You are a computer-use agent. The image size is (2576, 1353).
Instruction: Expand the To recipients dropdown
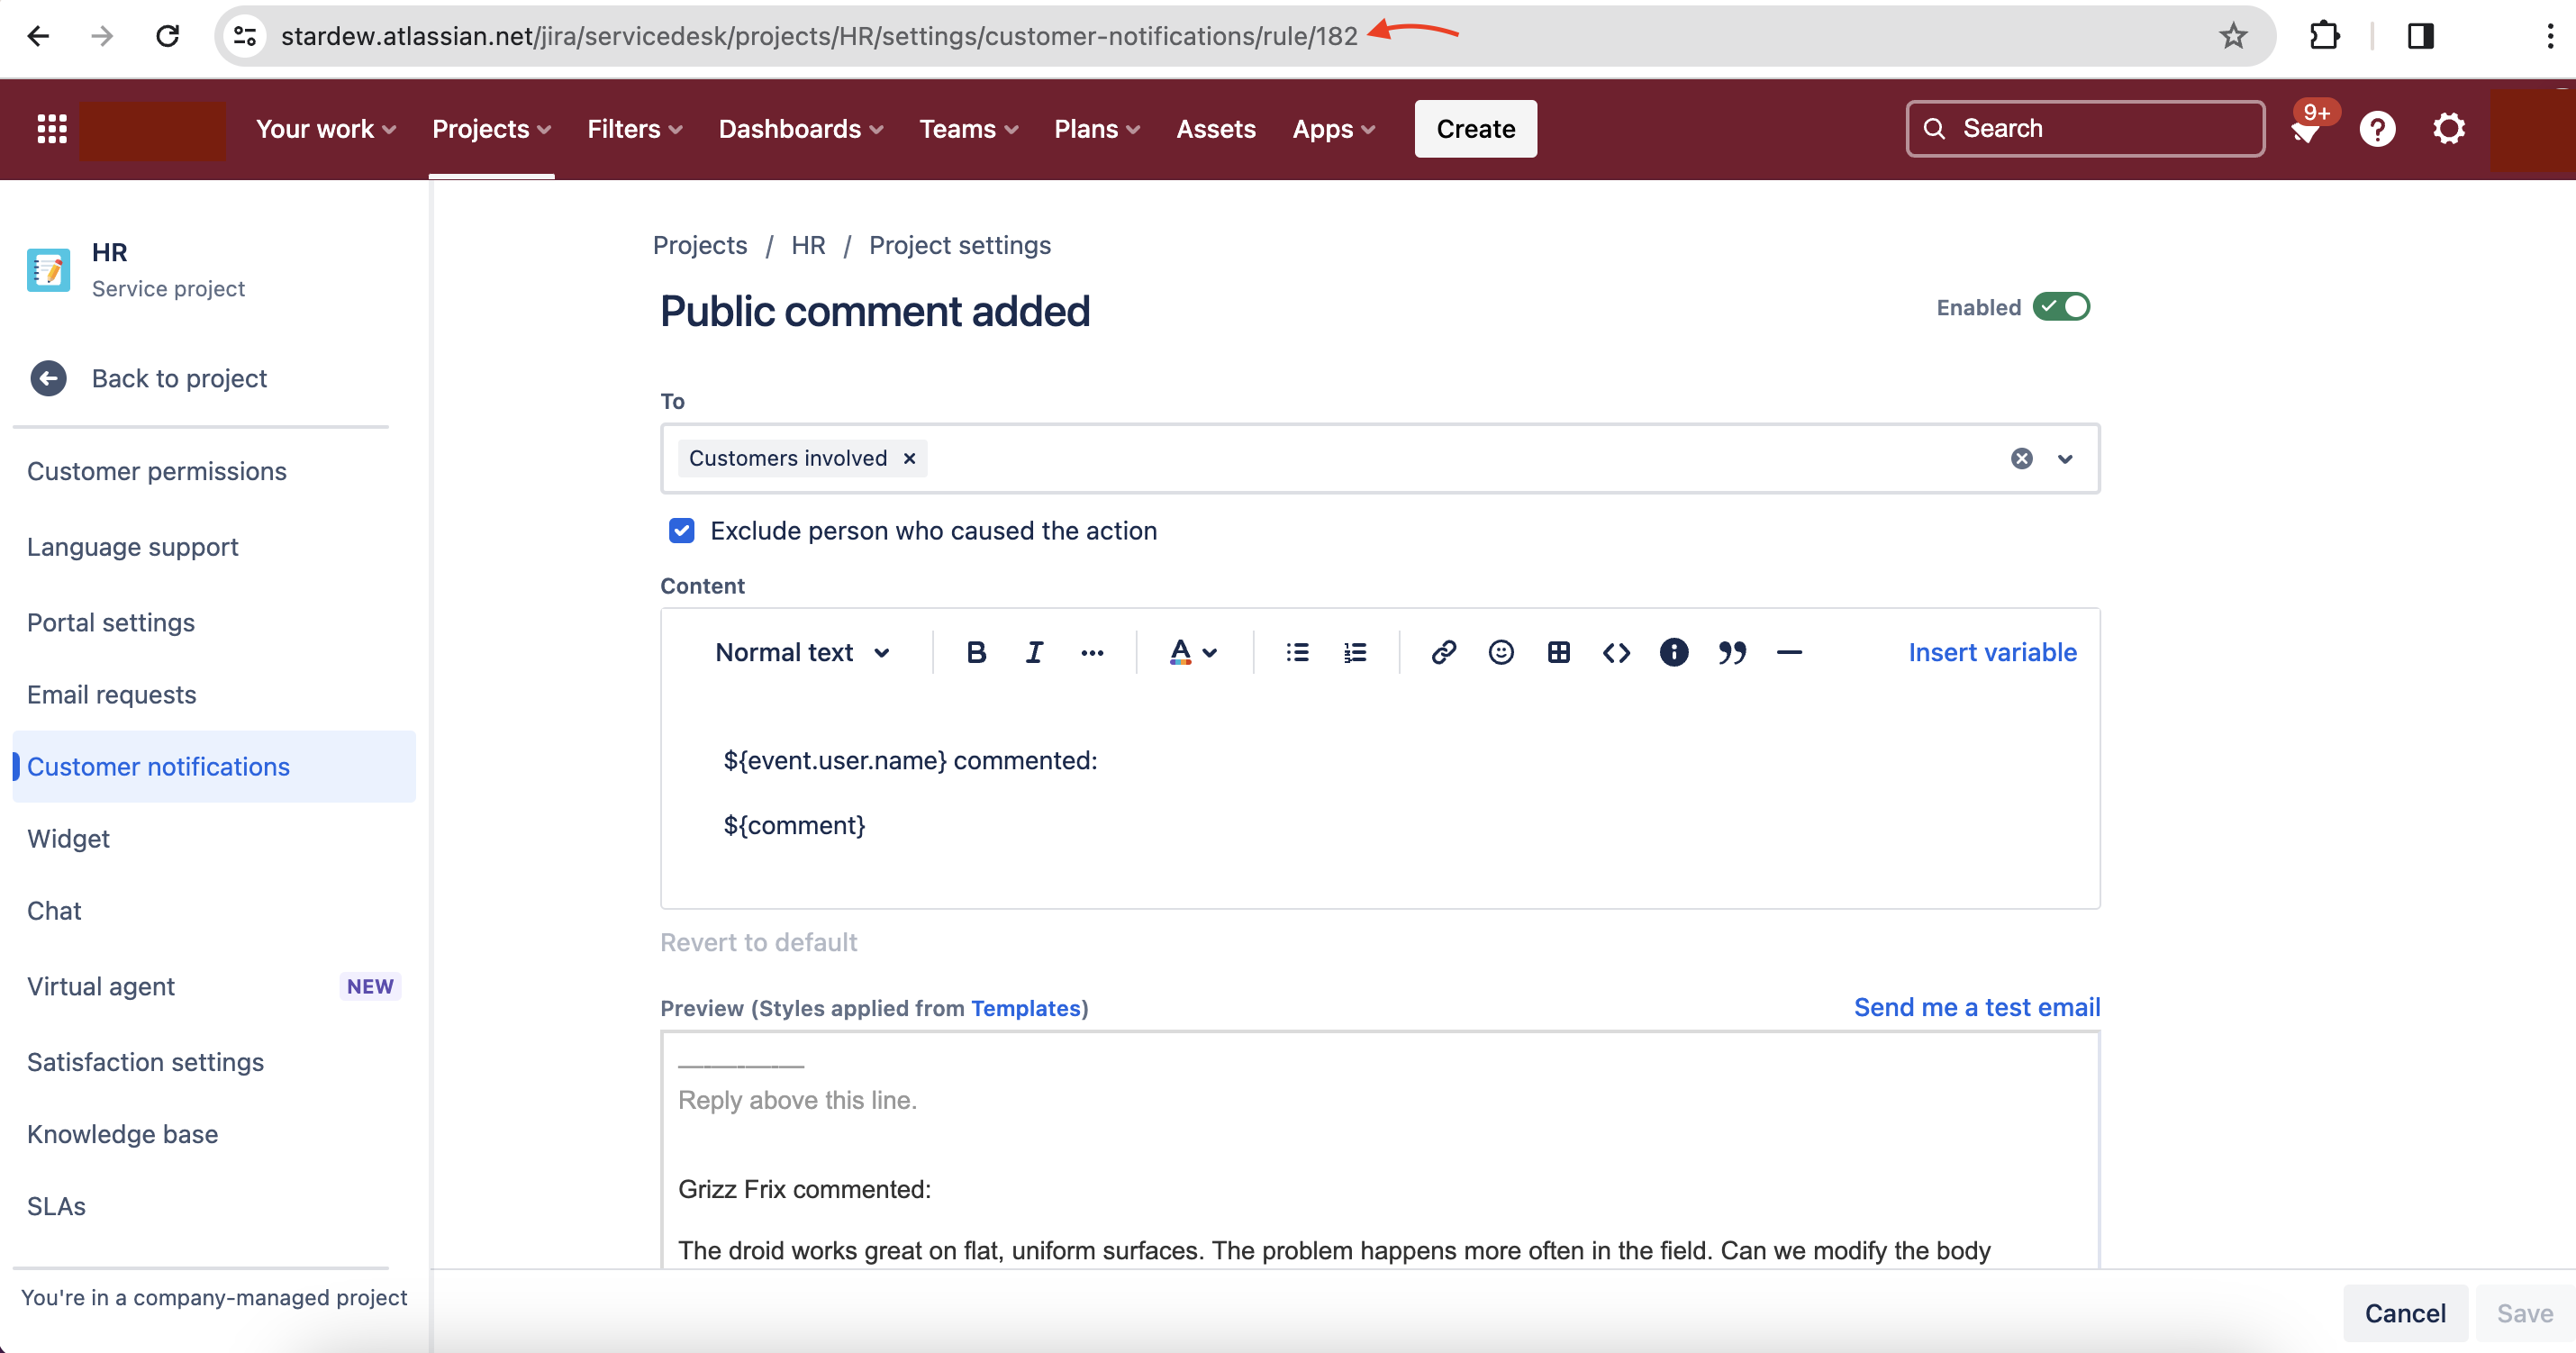pyautogui.click(x=2065, y=459)
